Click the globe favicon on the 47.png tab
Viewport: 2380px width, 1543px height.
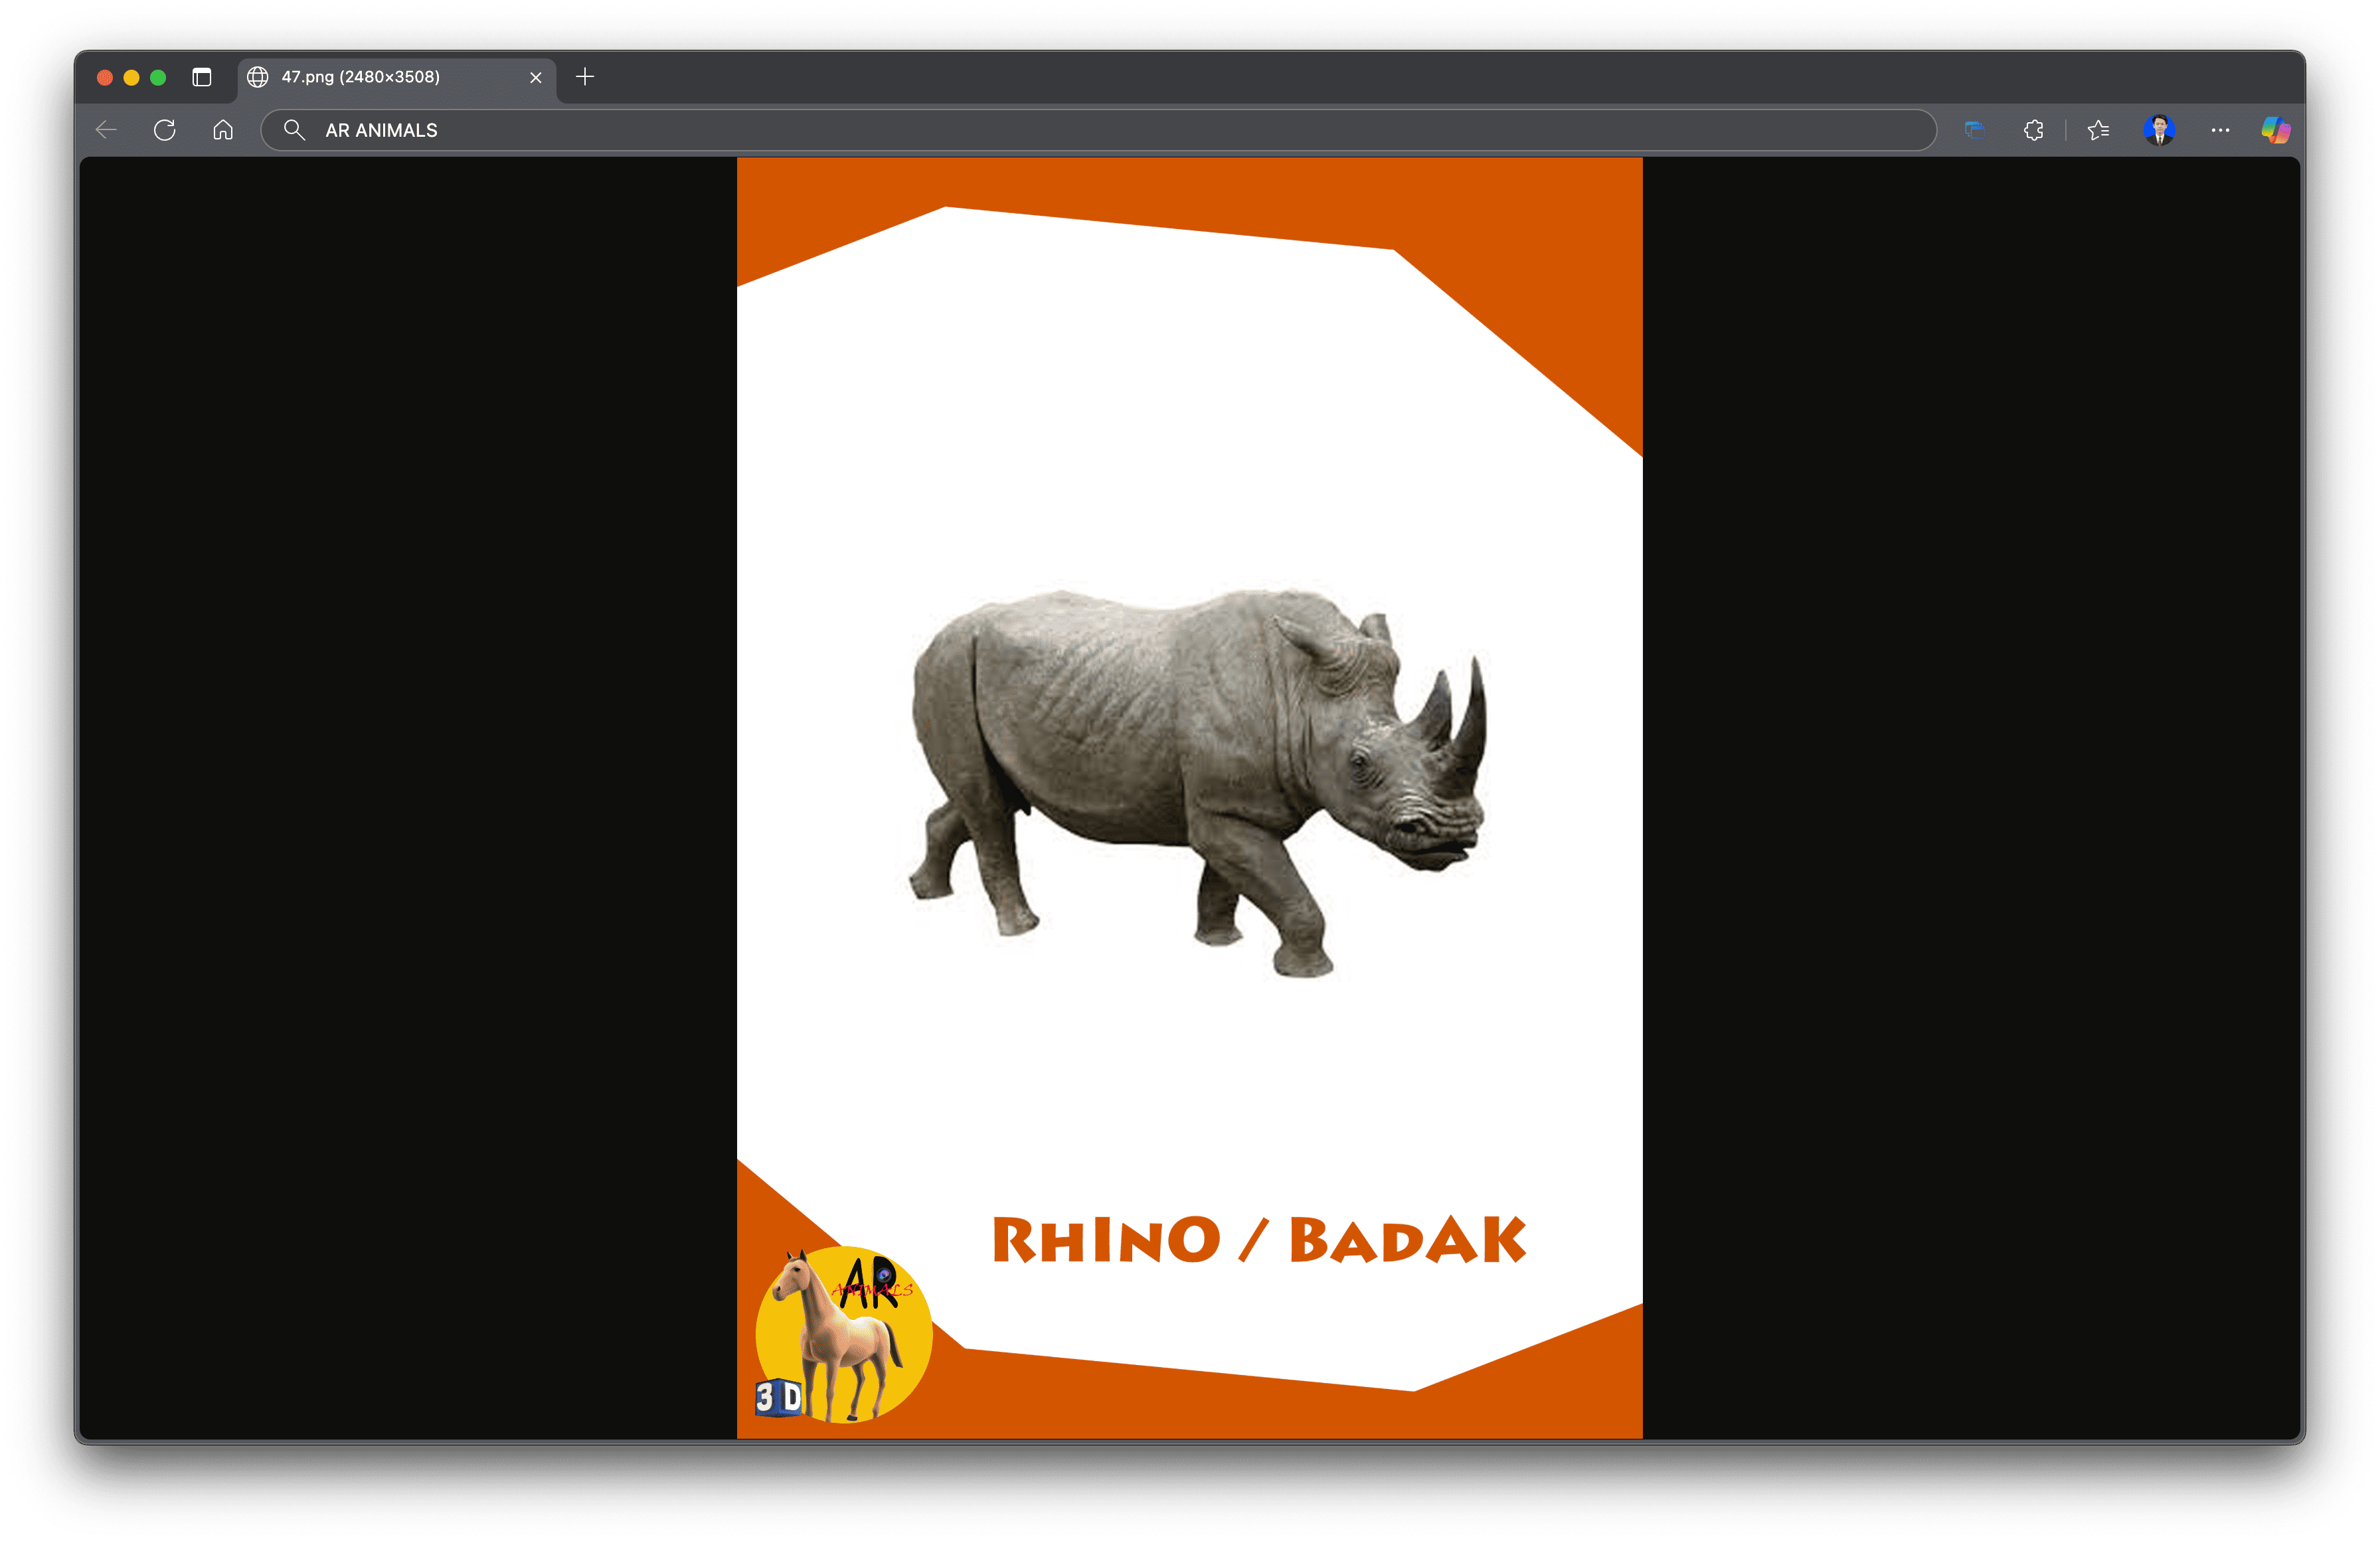pyautogui.click(x=258, y=77)
